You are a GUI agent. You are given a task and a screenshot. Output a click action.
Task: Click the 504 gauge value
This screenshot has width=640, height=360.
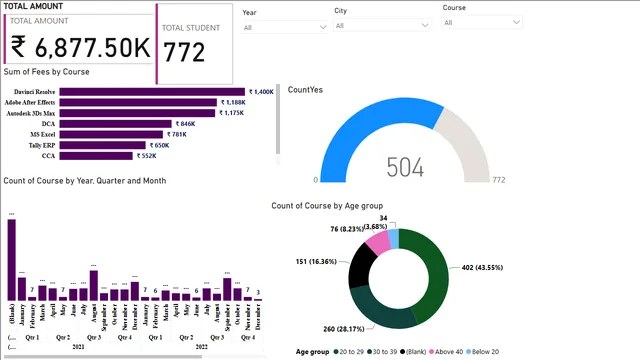click(x=405, y=167)
